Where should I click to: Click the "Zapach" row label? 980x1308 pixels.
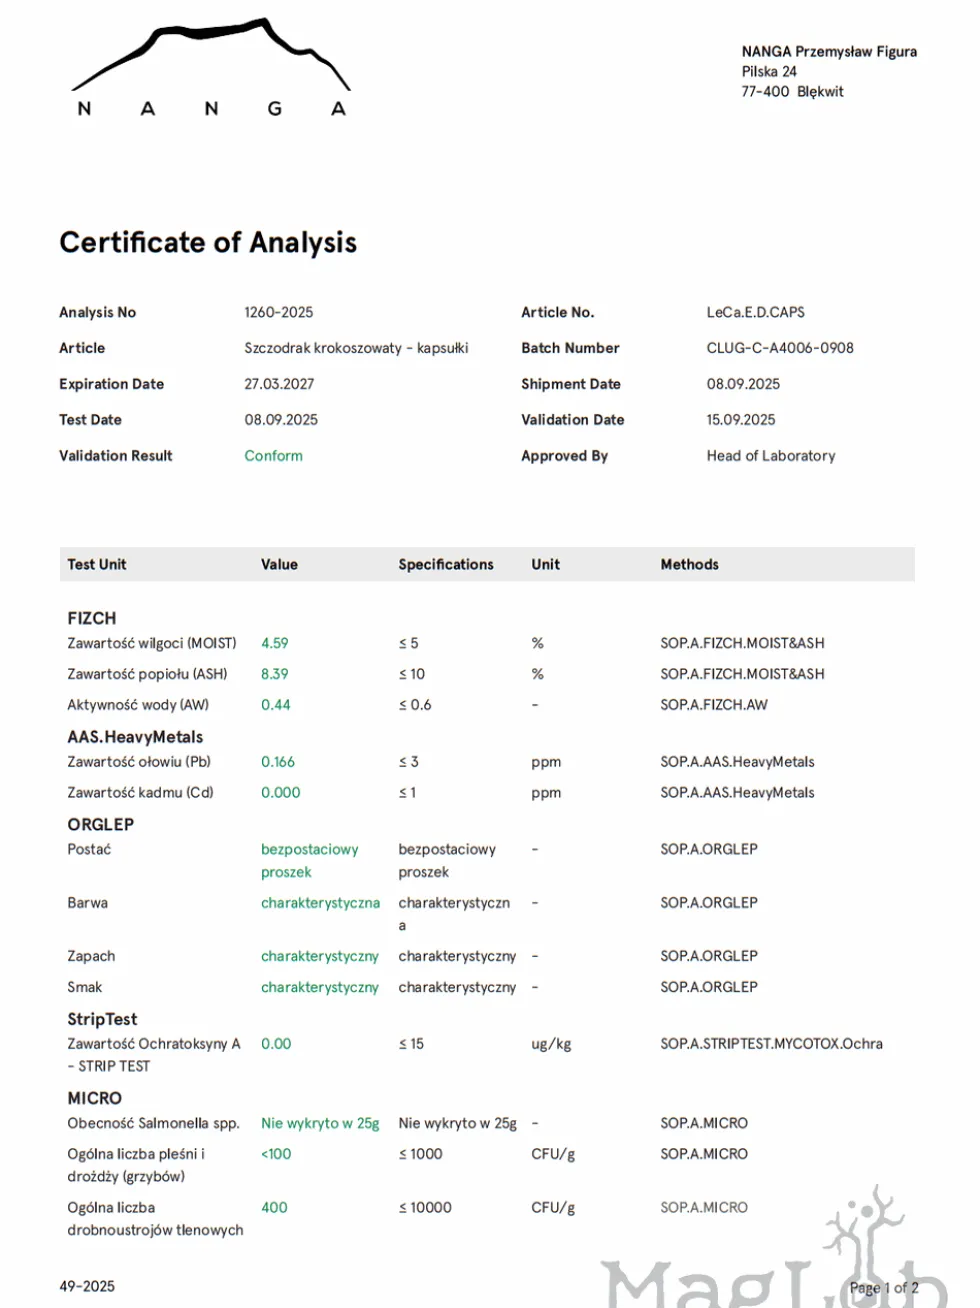[x=91, y=956]
